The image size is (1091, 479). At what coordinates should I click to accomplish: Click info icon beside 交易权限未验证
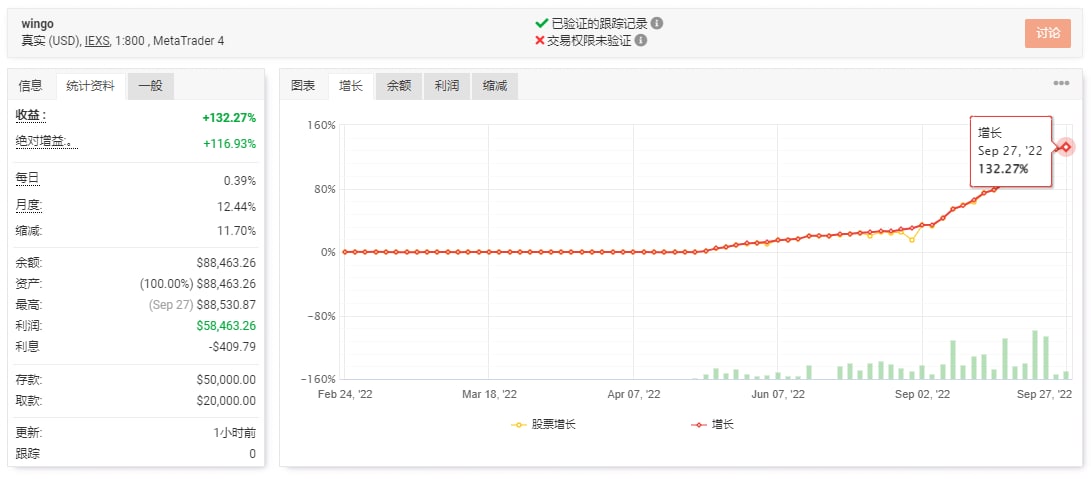coord(641,40)
